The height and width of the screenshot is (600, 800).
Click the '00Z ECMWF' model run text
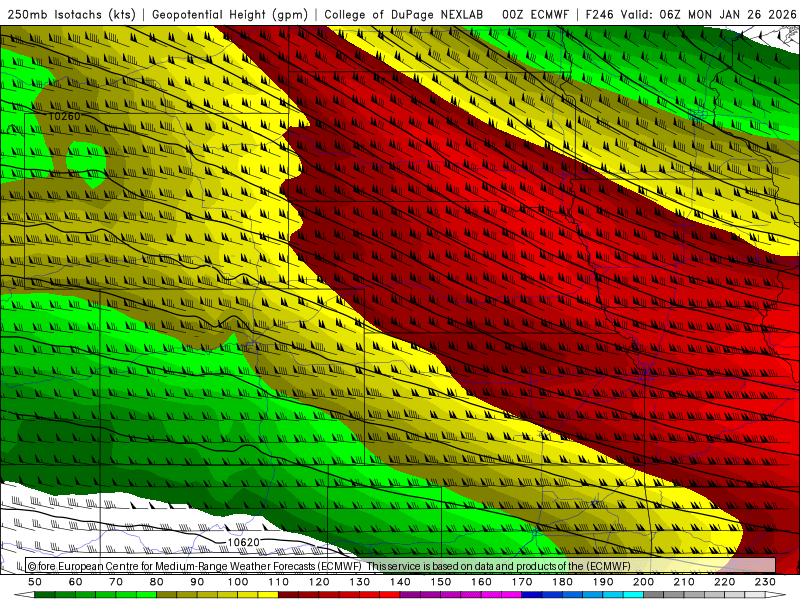click(535, 15)
